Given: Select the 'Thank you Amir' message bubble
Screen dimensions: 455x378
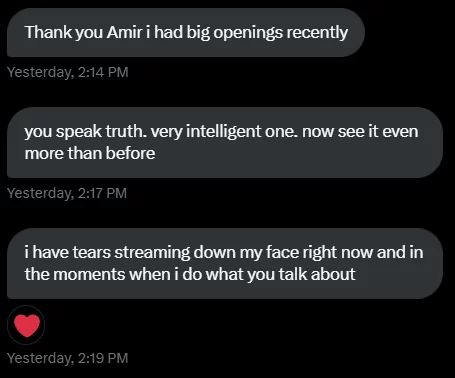Looking at the screenshot, I should coord(186,33).
